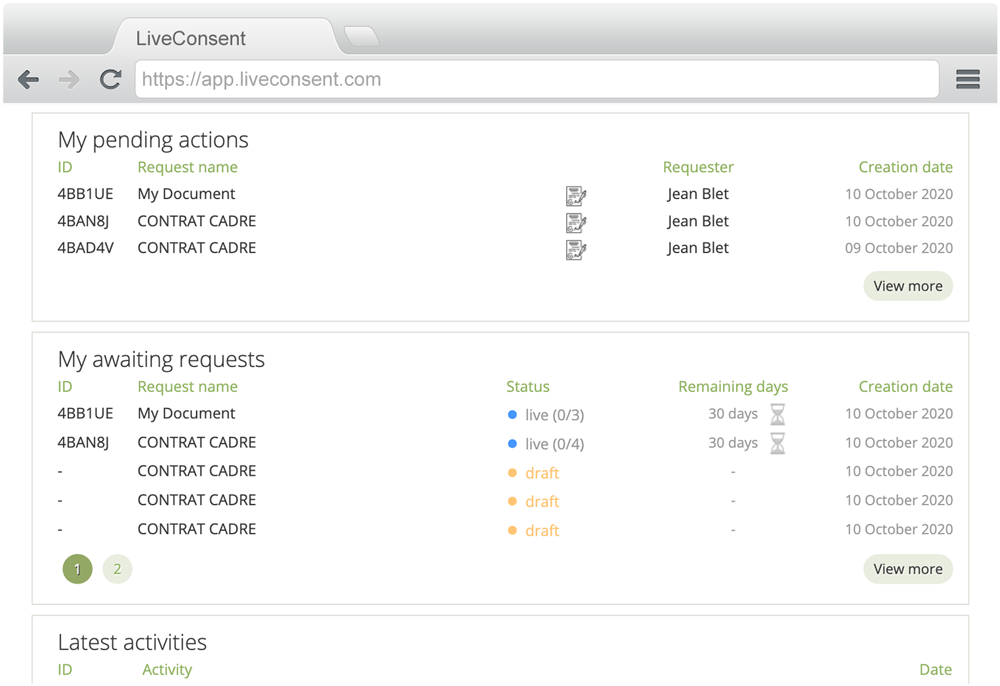Reload the page with refresh icon

pos(110,80)
